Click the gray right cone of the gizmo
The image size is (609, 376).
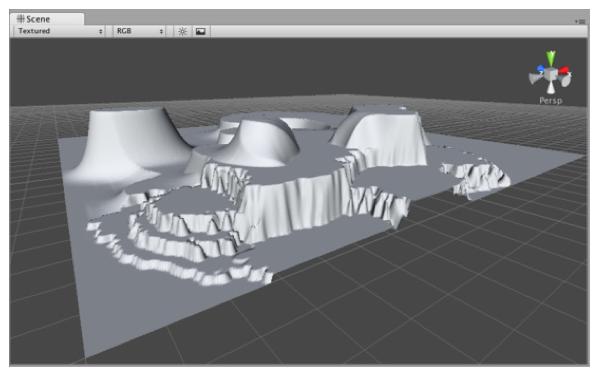pos(566,80)
